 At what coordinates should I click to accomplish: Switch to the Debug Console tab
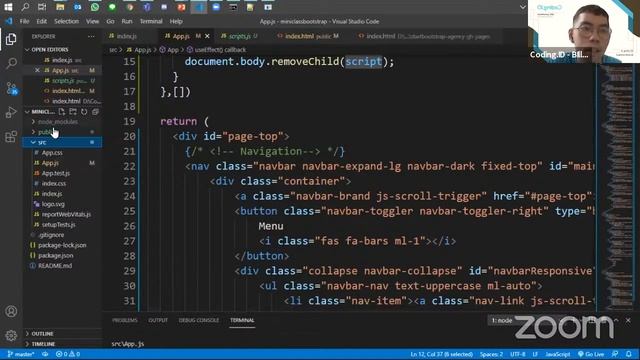(x=199, y=320)
